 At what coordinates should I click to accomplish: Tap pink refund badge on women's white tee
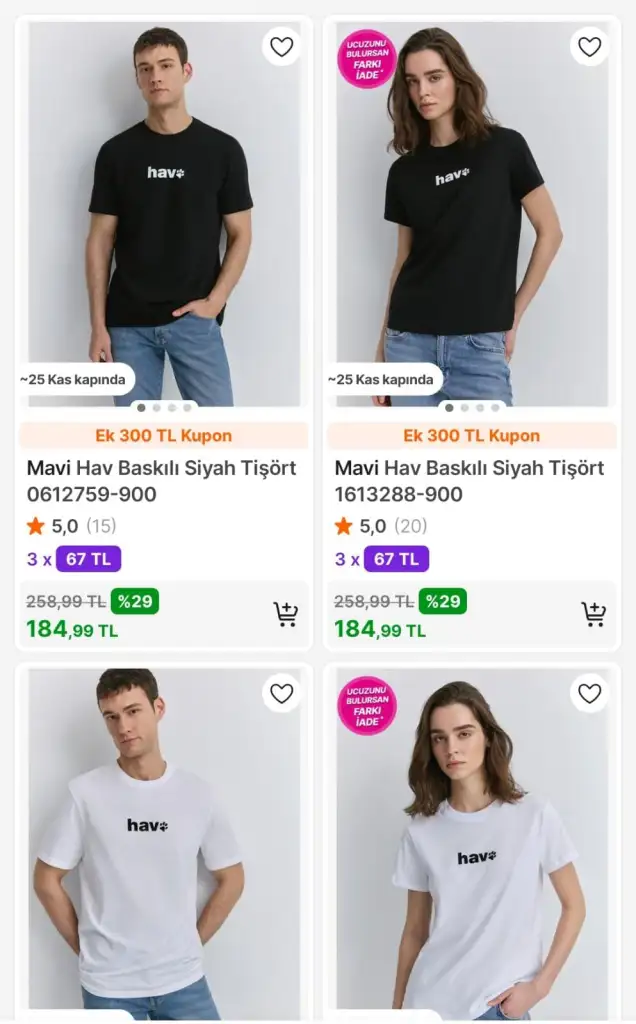(367, 706)
